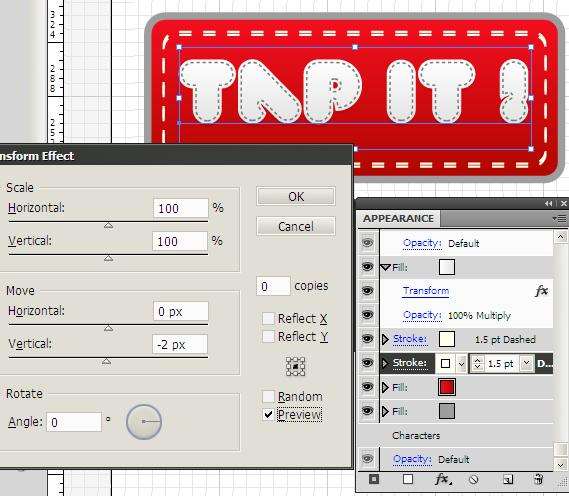Enable the Random checkbox

click(x=268, y=396)
